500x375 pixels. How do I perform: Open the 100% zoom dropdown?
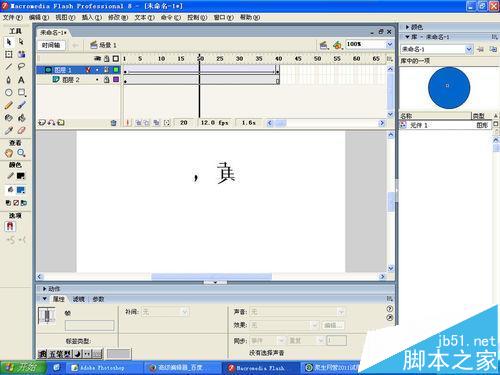pyautogui.click(x=390, y=44)
